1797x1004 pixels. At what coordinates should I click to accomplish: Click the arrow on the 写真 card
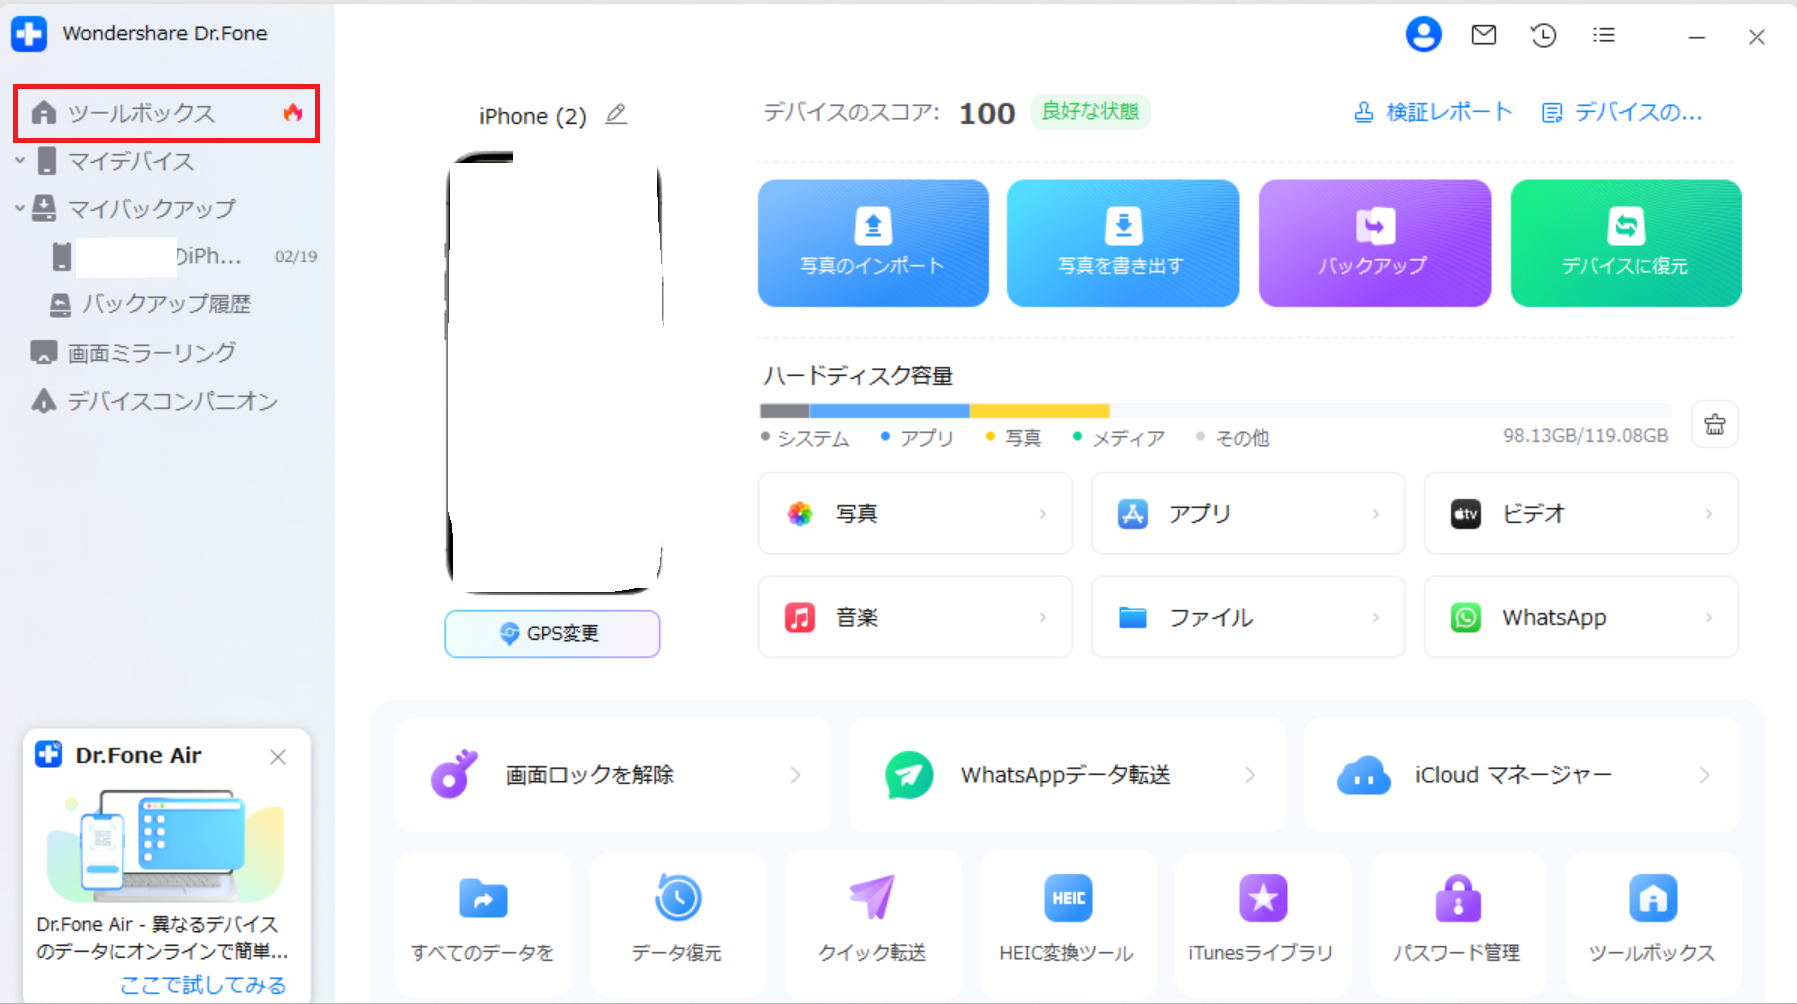click(1043, 514)
